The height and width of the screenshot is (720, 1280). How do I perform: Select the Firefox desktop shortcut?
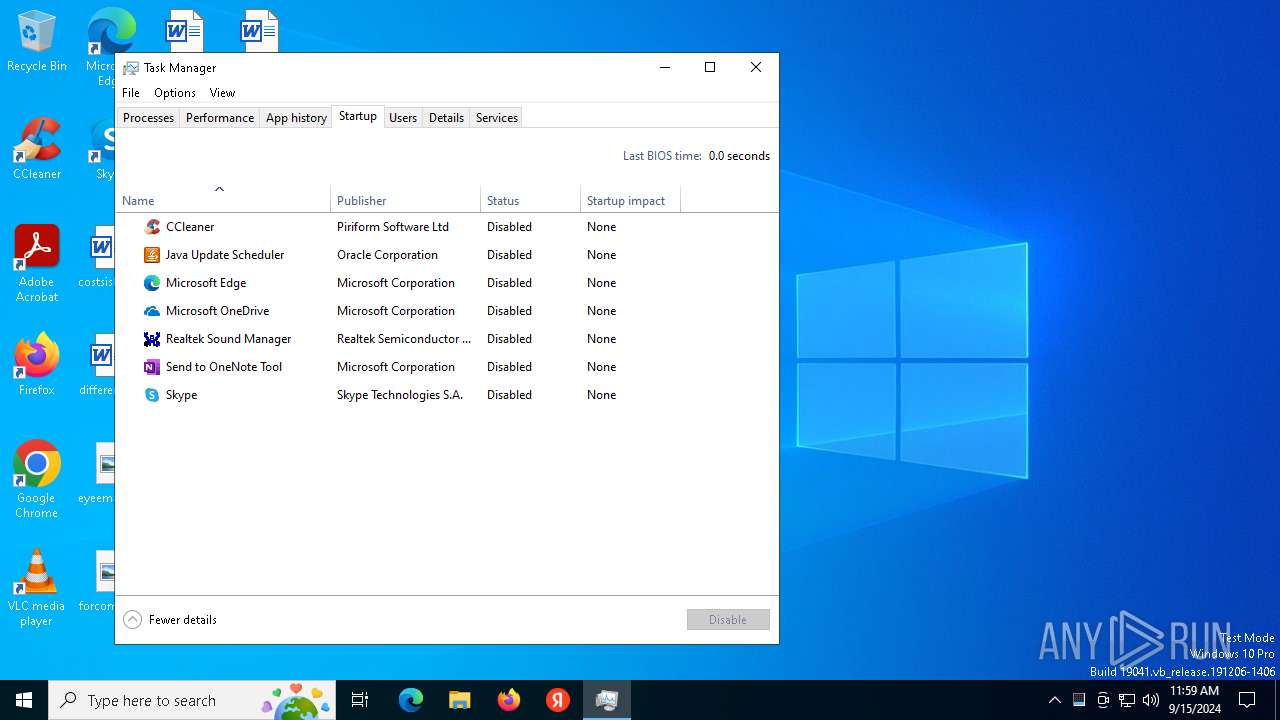coord(37,365)
